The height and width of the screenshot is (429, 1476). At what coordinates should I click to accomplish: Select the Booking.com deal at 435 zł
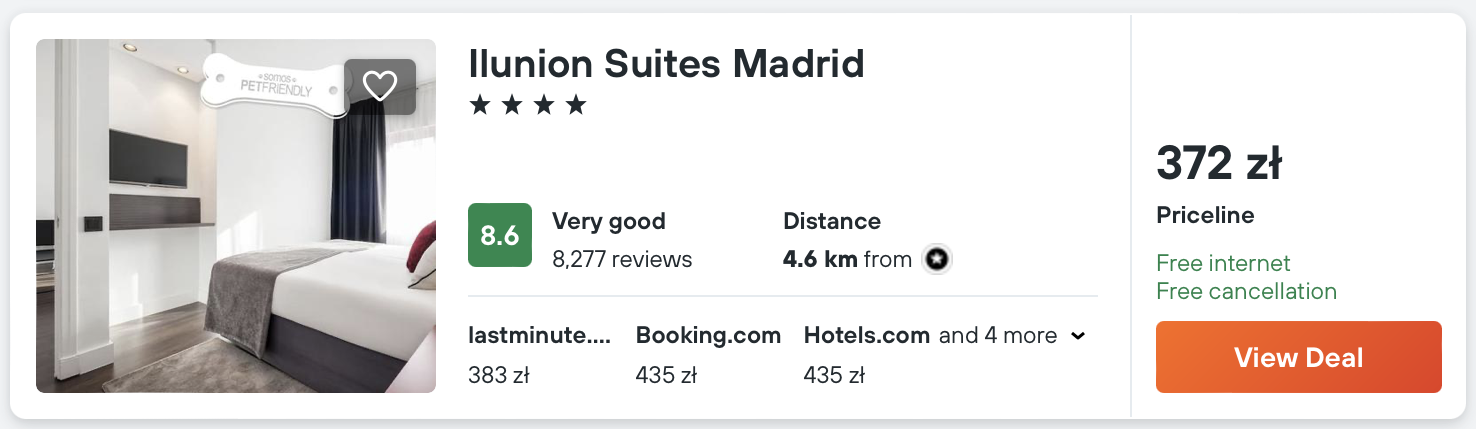coord(708,355)
